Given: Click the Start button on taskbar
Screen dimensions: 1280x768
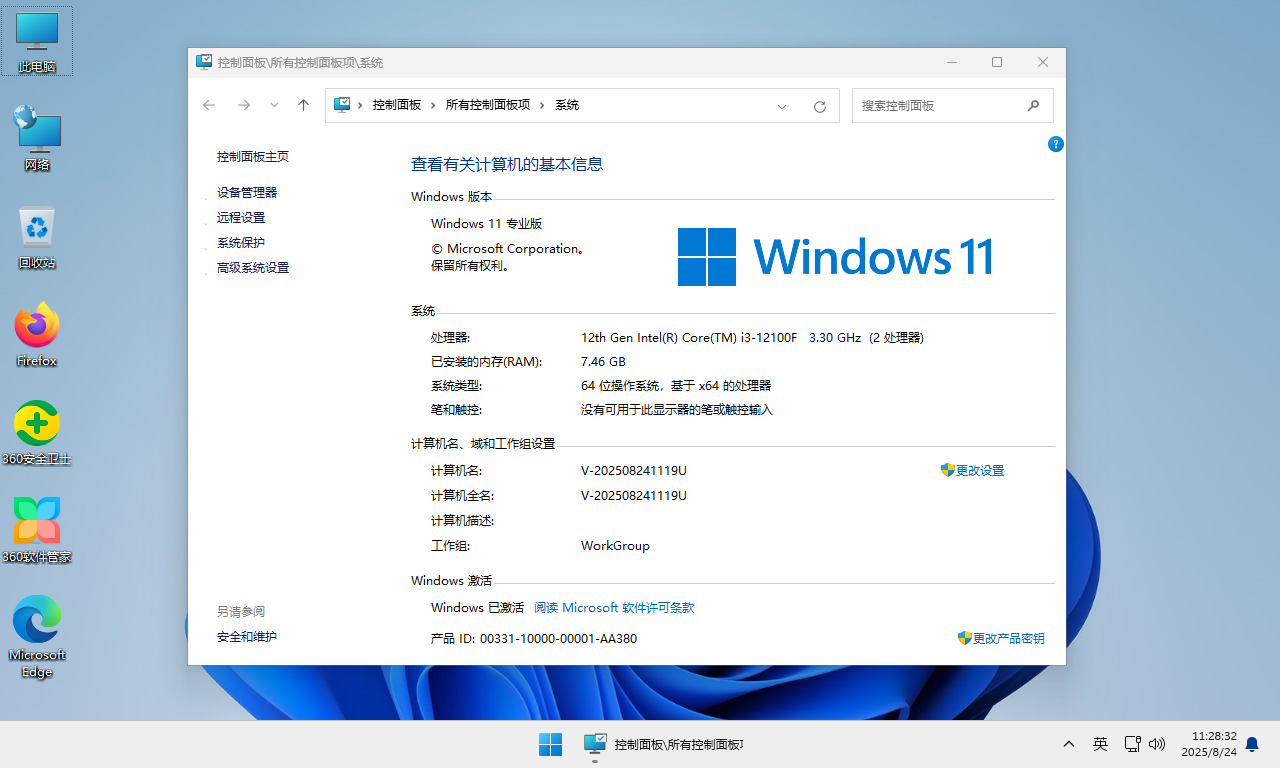Looking at the screenshot, I should [x=550, y=744].
